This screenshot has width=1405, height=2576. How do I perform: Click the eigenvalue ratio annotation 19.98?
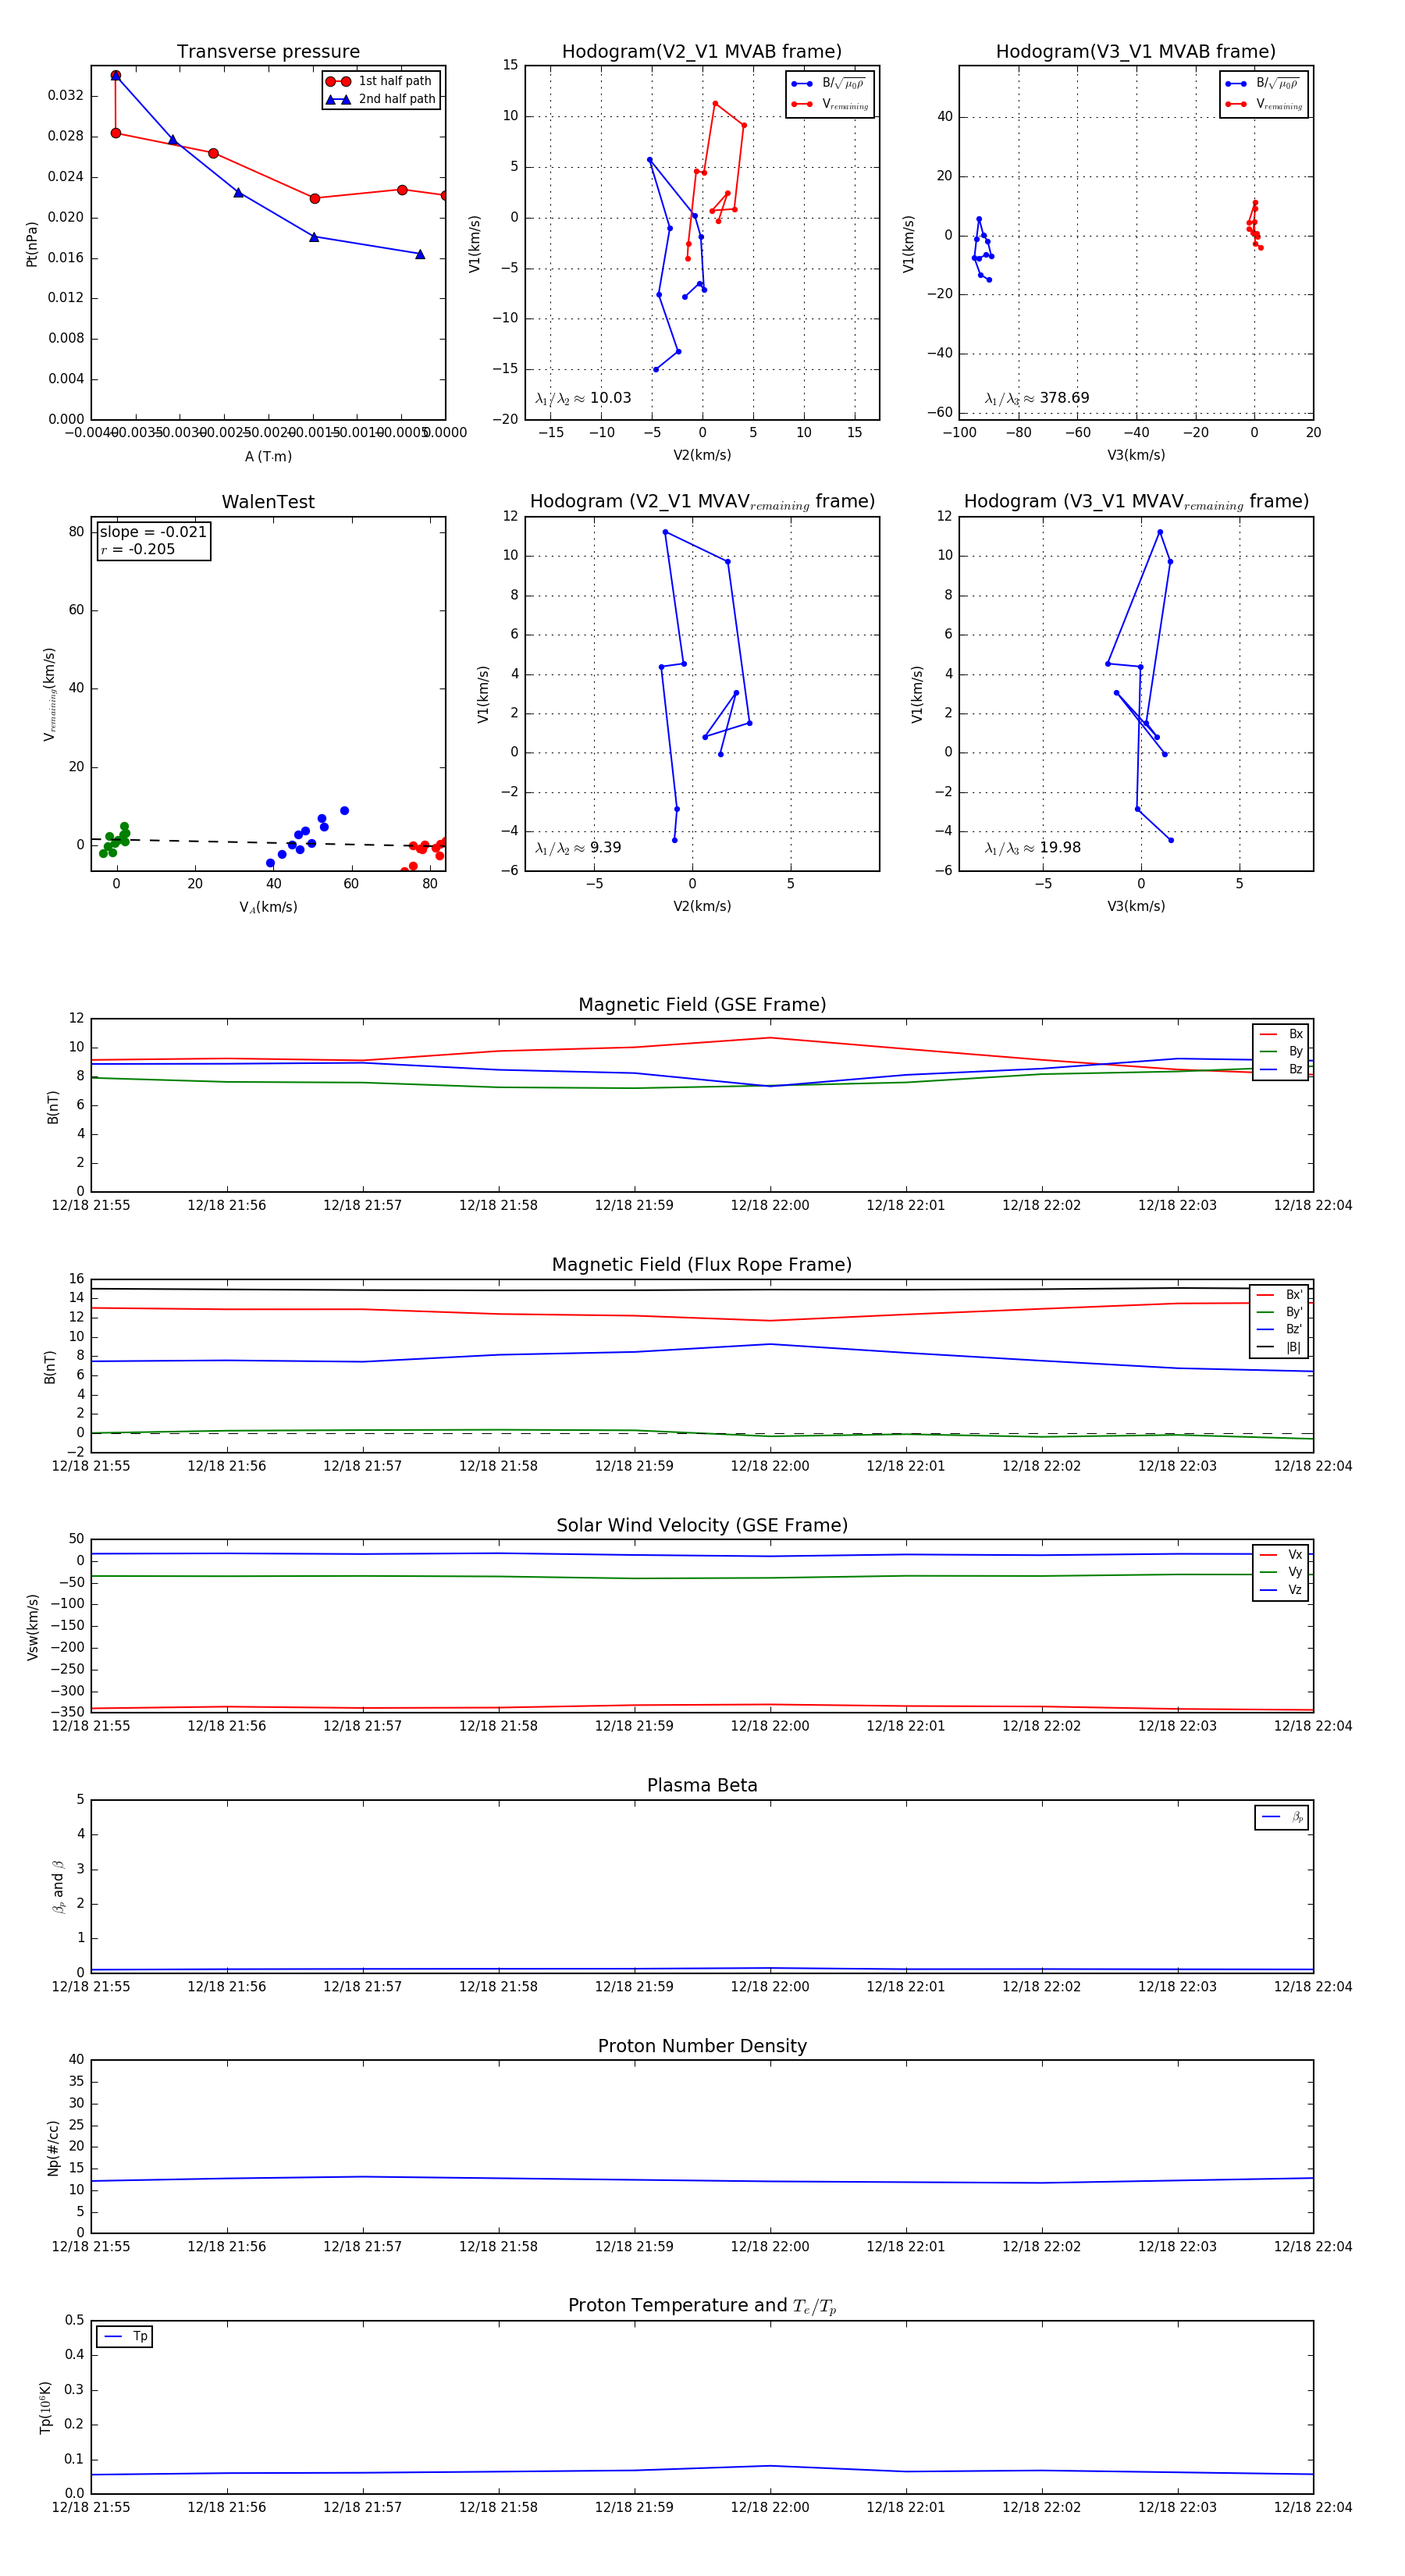[x=1033, y=848]
